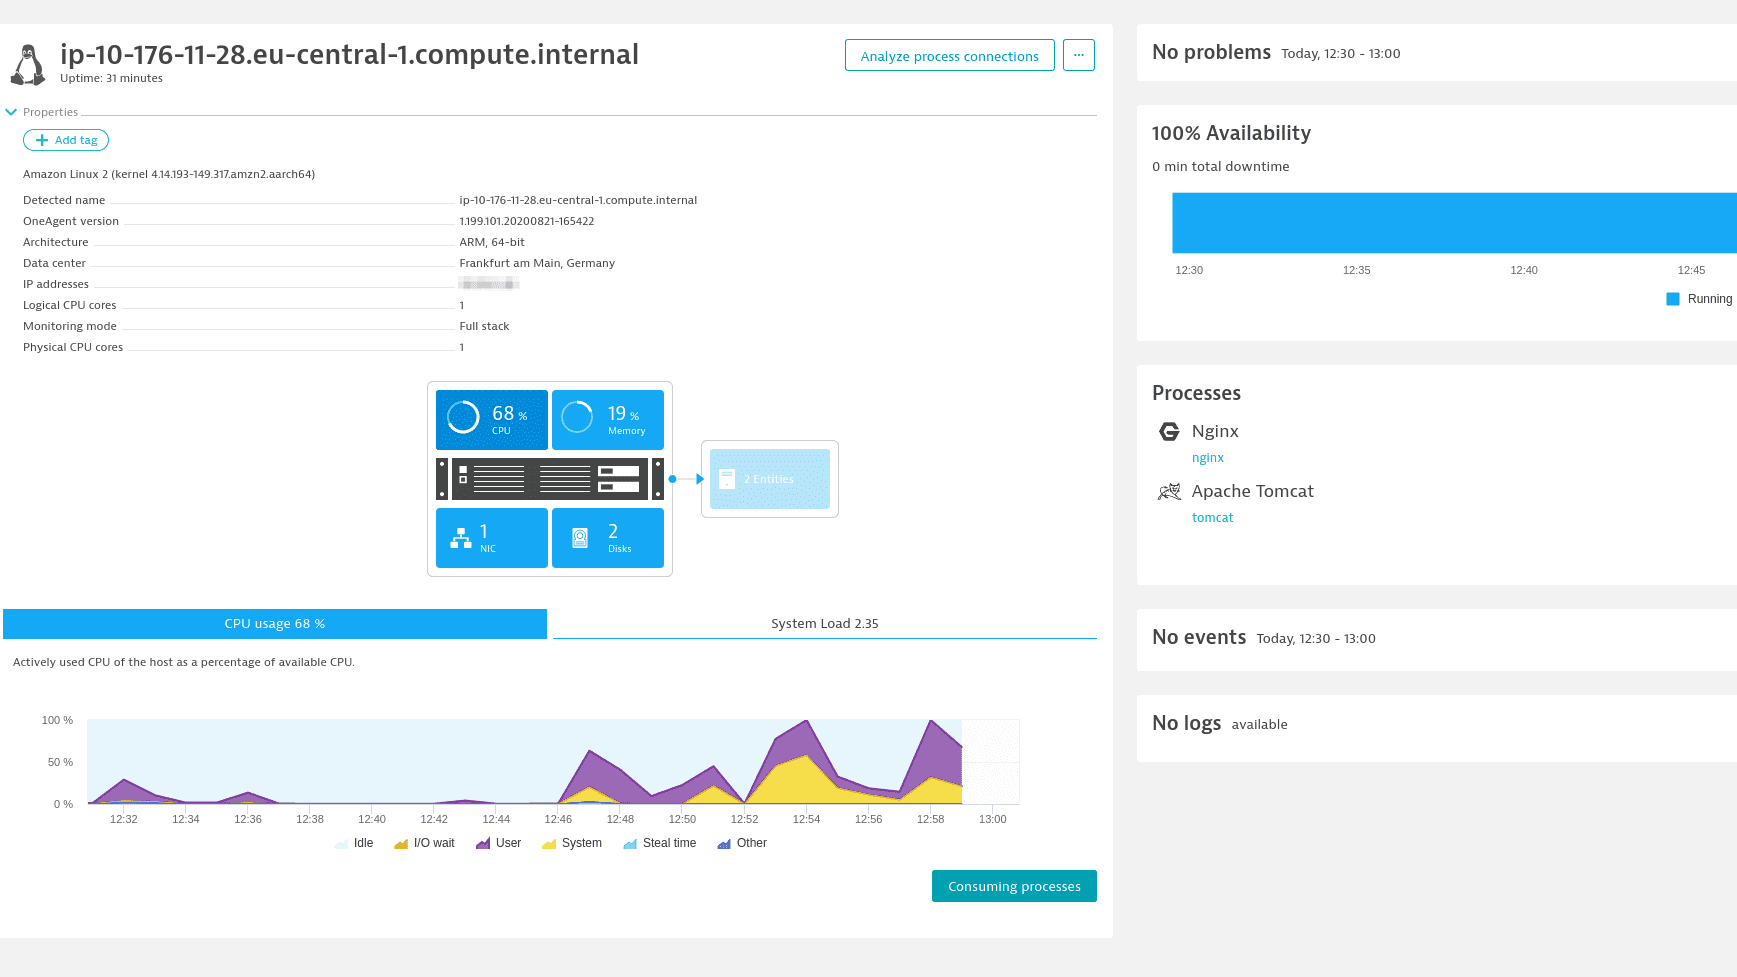Screen dimensions: 1737x977
Task: Click Consuming processes button
Action: pos(1014,886)
